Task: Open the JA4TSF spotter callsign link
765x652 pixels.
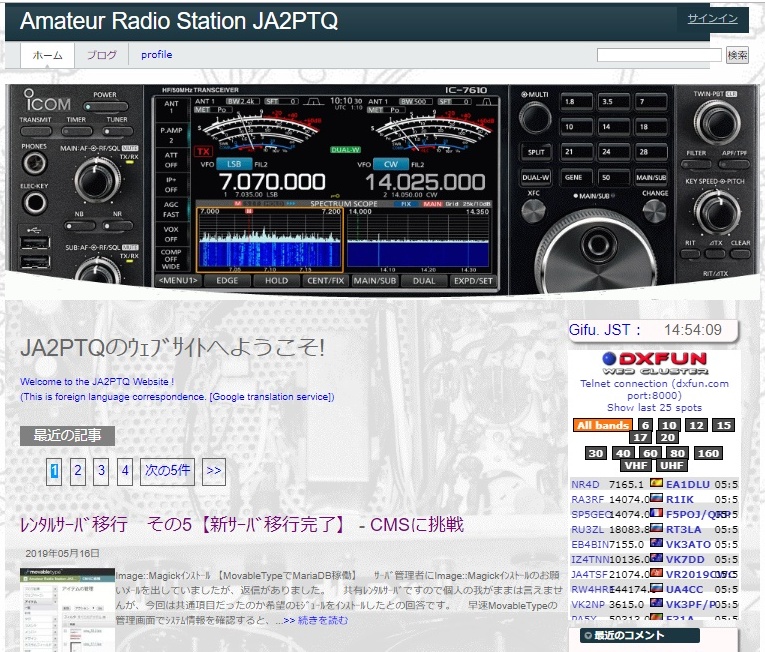Action: pyautogui.click(x=589, y=574)
